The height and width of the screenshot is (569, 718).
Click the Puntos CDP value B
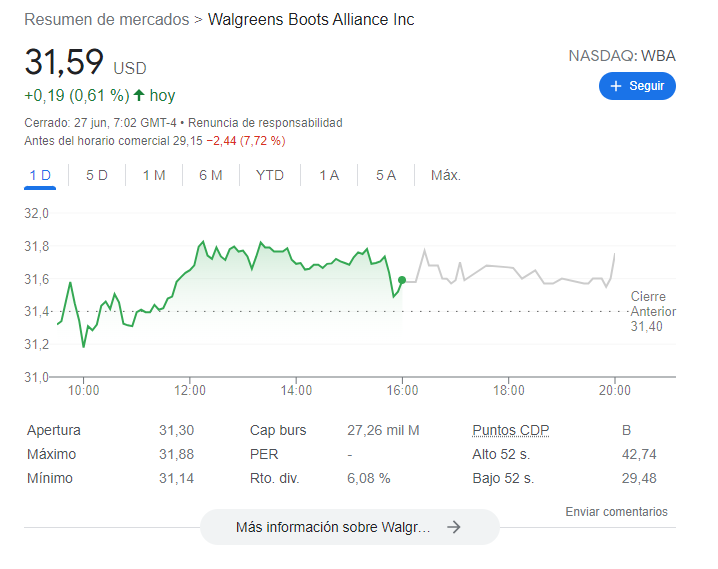tap(626, 430)
